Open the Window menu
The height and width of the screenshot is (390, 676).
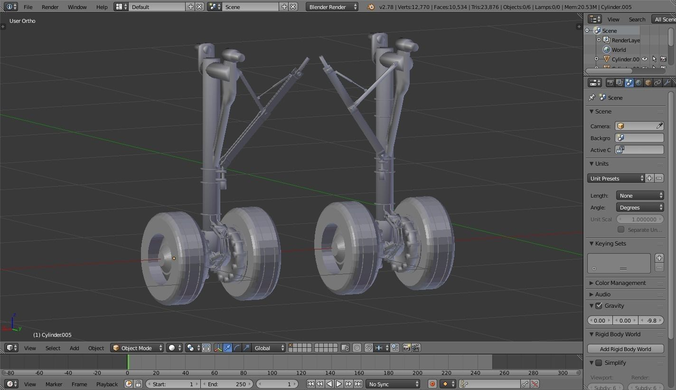[x=77, y=7]
